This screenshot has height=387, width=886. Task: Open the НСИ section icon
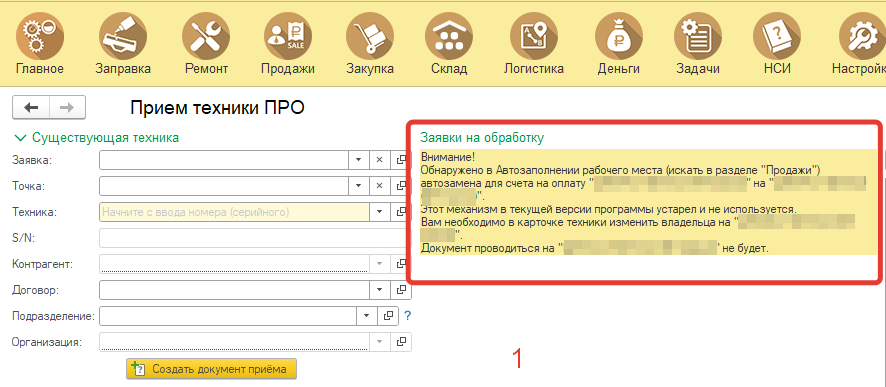(x=778, y=36)
